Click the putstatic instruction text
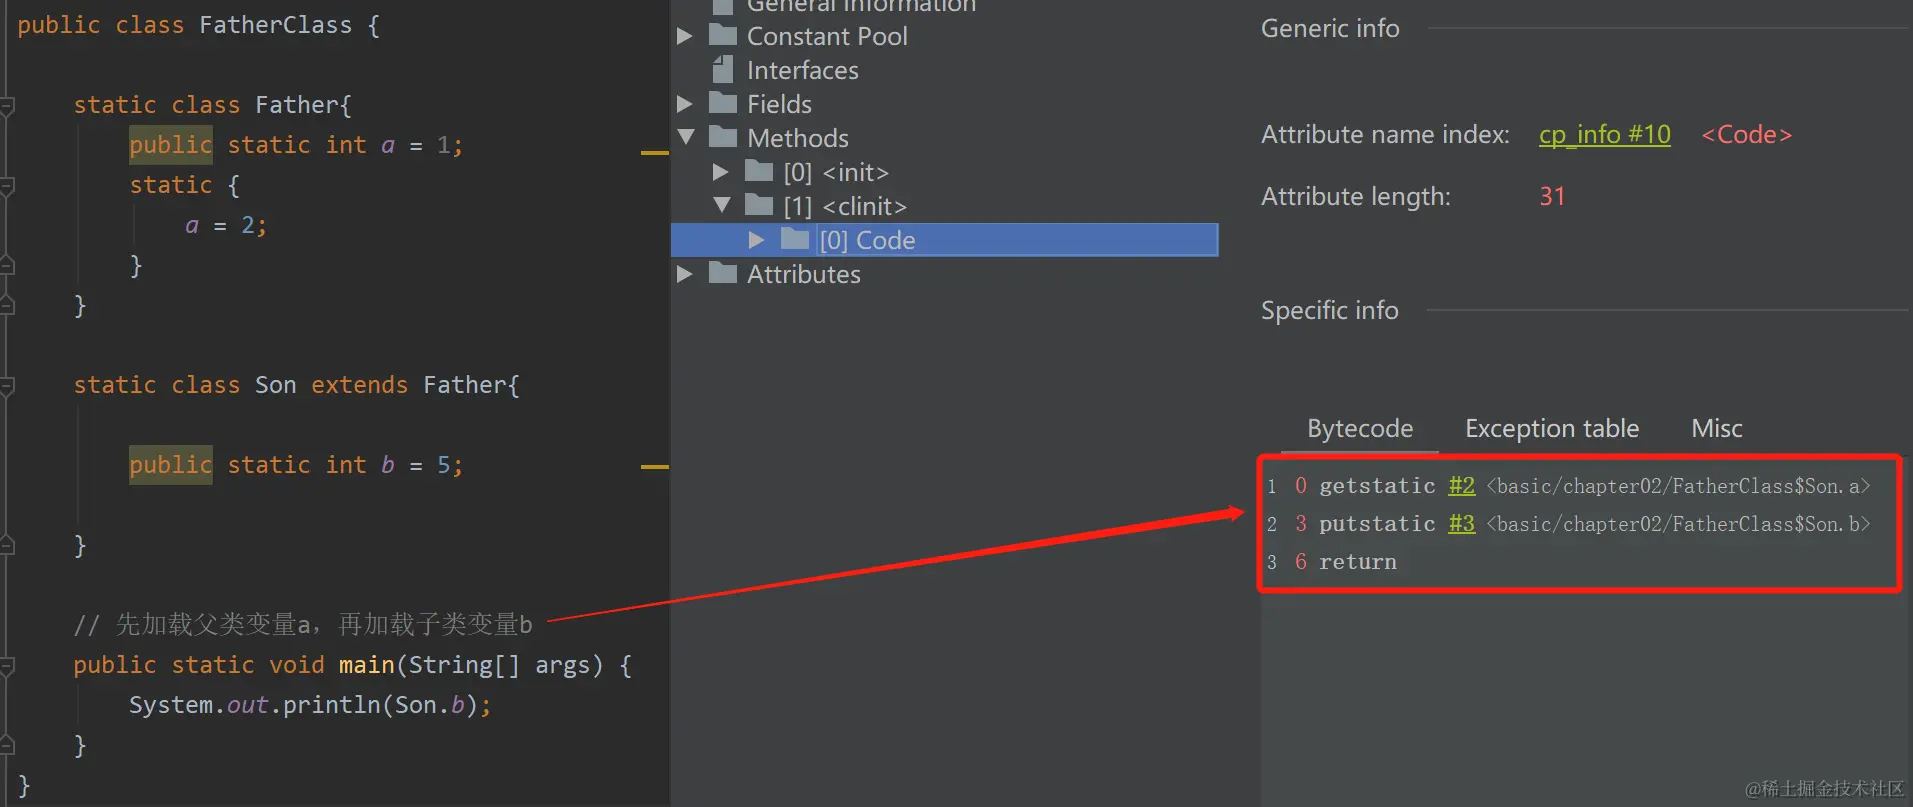Image resolution: width=1913 pixels, height=807 pixels. (1377, 524)
